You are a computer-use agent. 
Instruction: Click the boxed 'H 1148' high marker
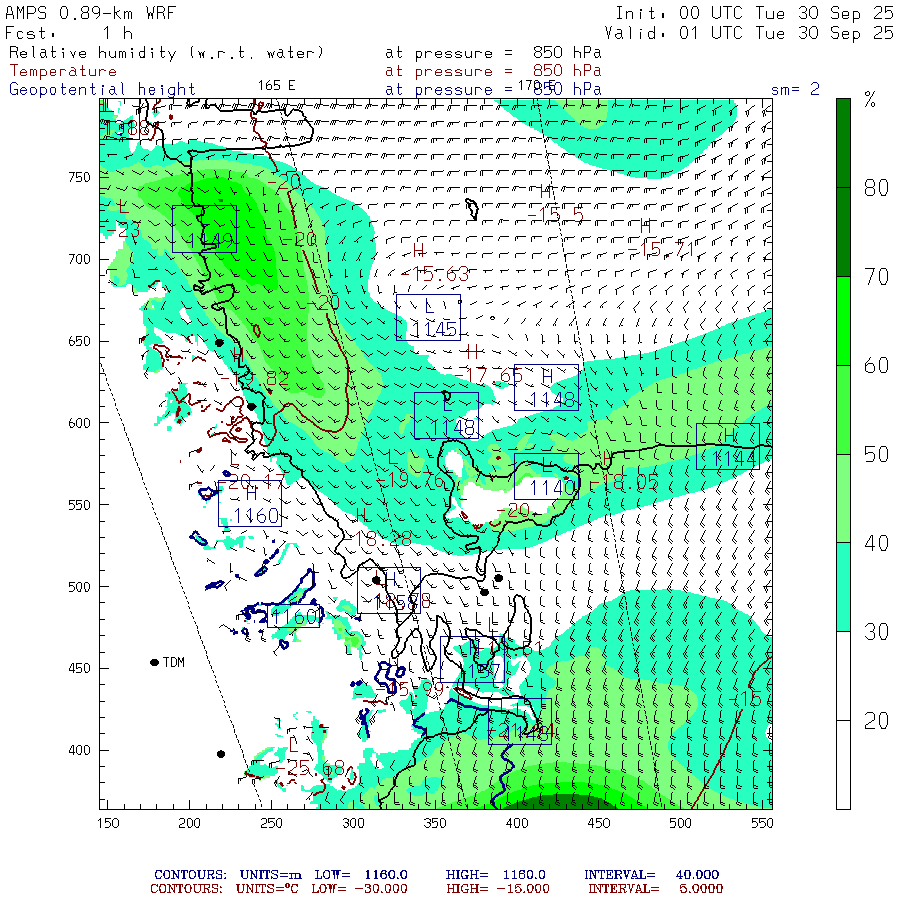click(x=546, y=387)
